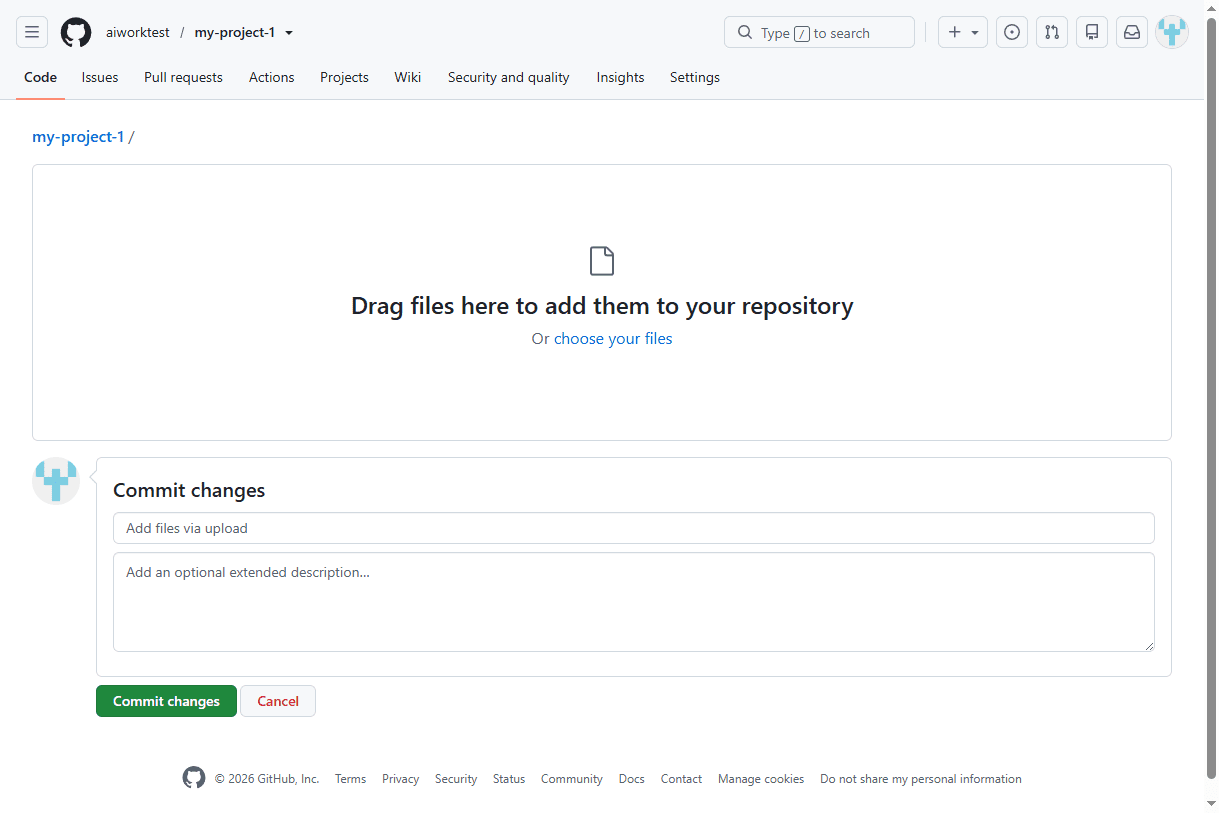Click the aiworktest owner link
Screen dimensions: 1219x813
tap(138, 32)
